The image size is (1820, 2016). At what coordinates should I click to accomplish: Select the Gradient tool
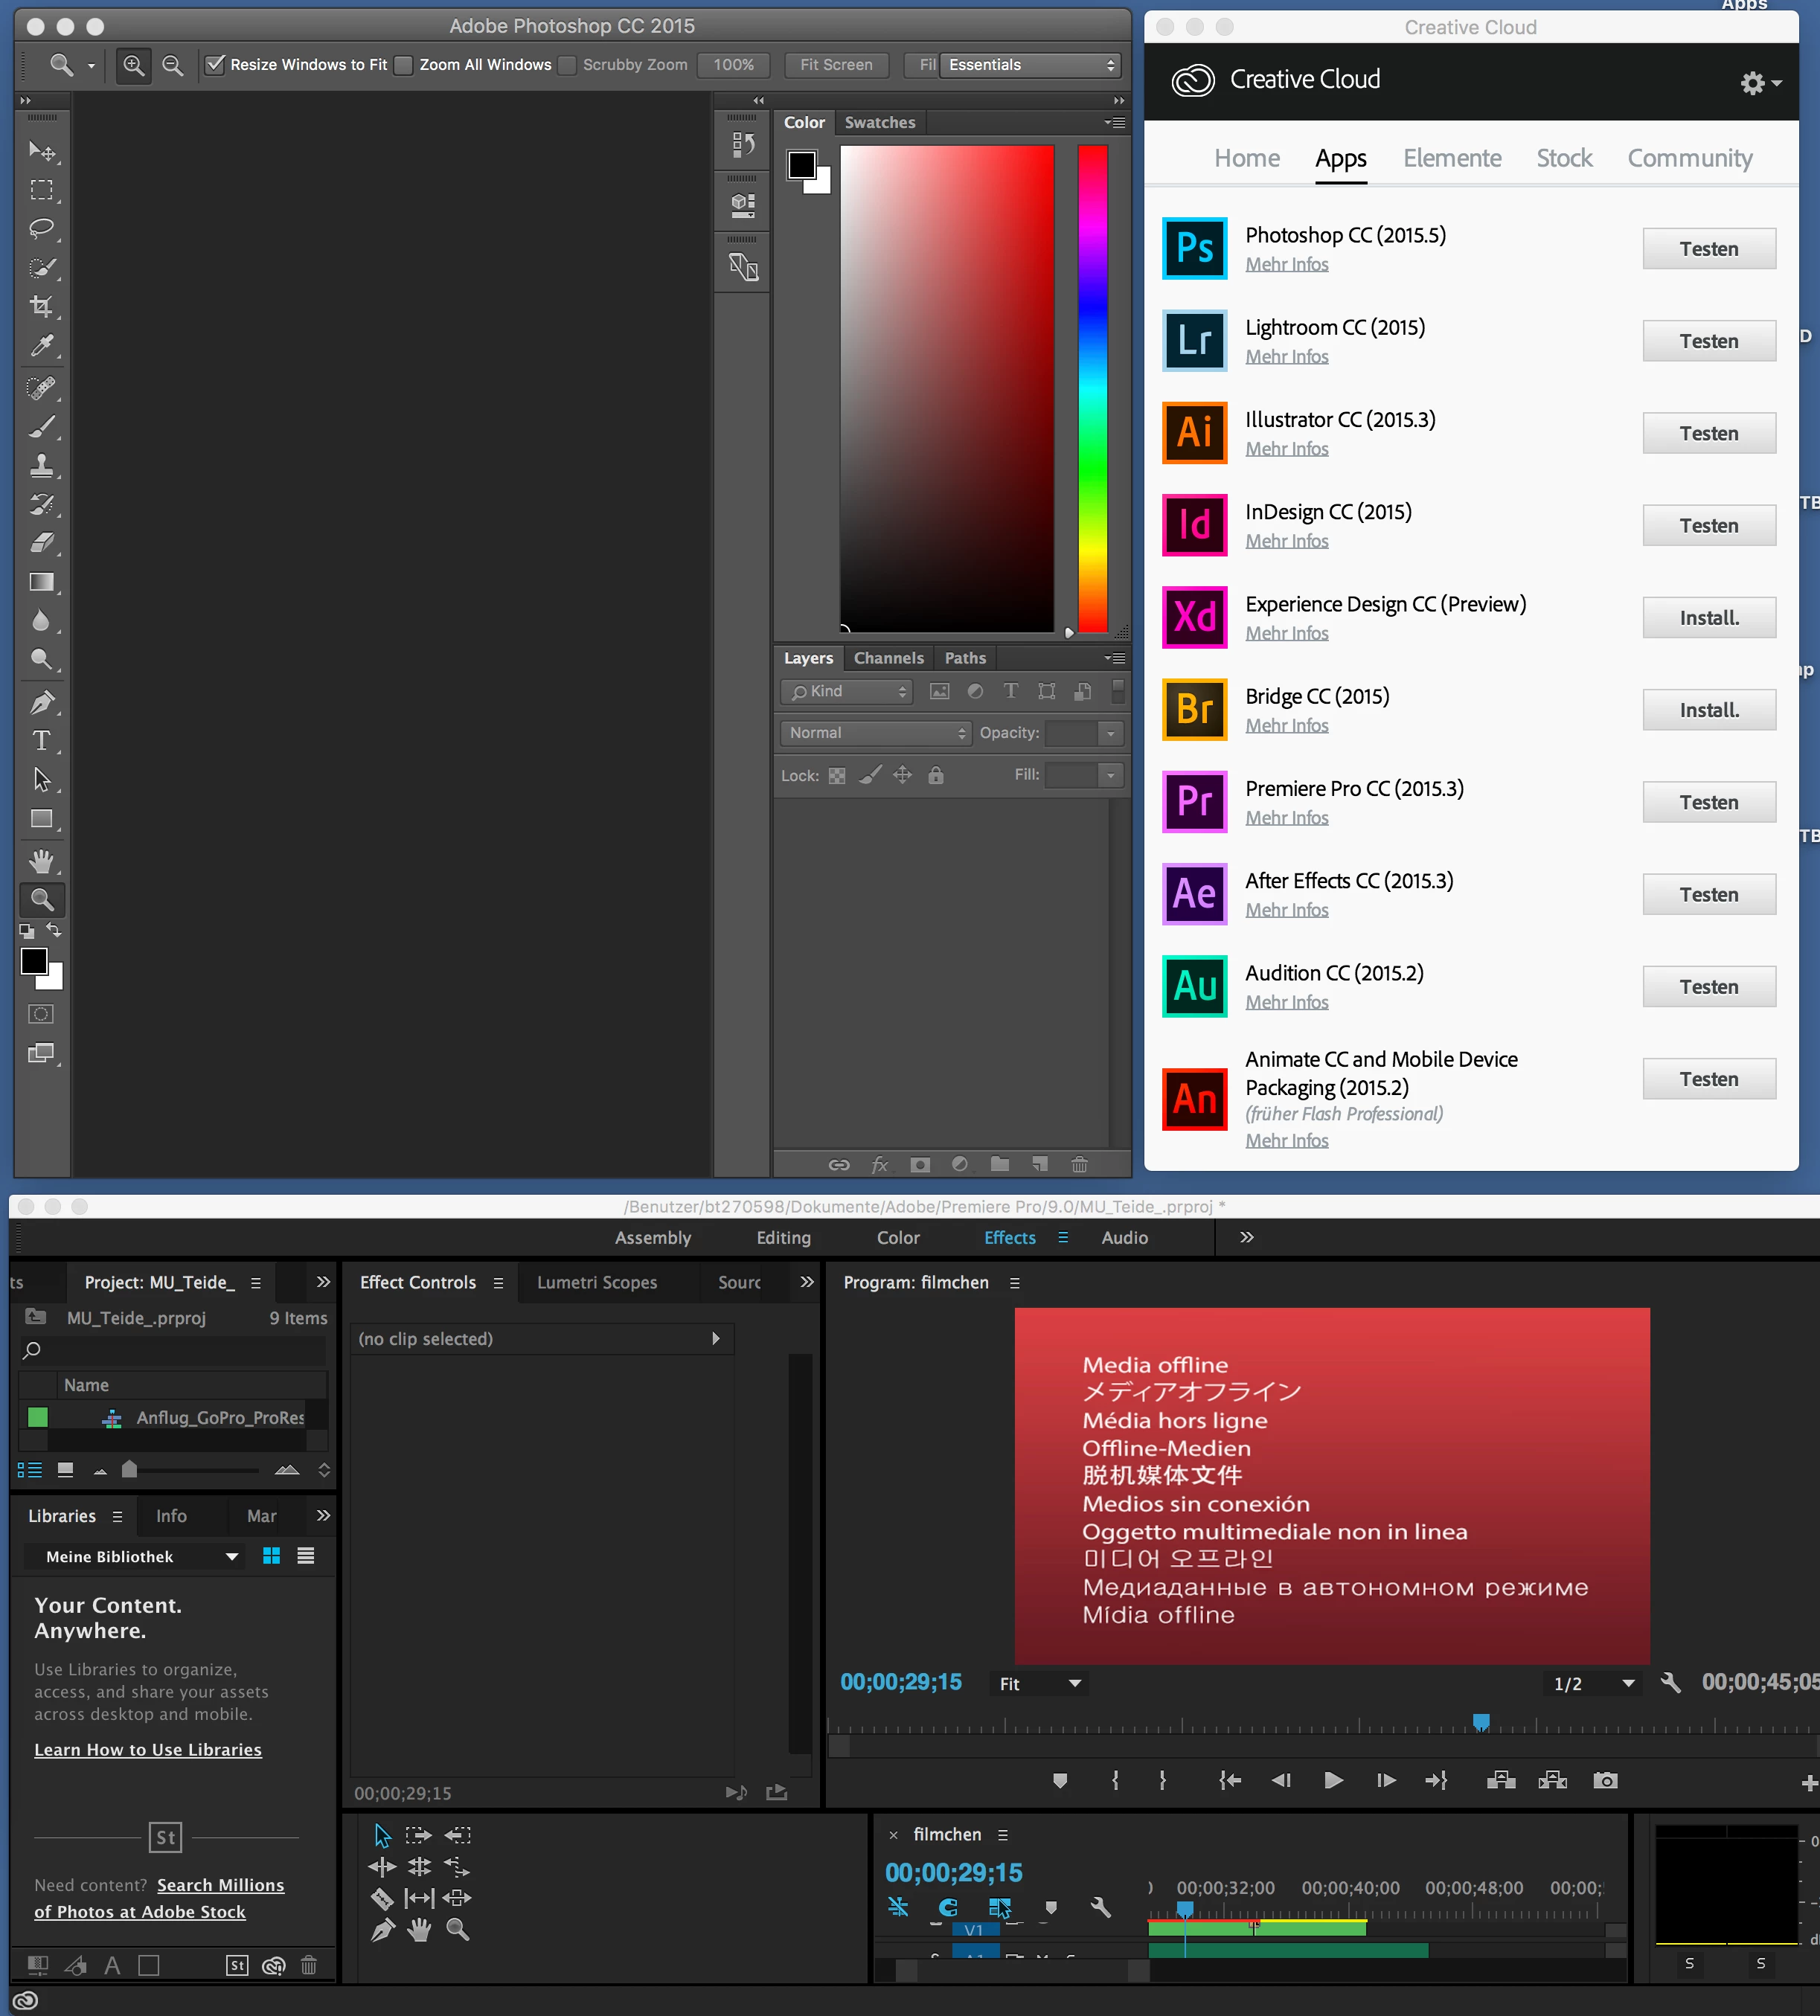pyautogui.click(x=41, y=582)
